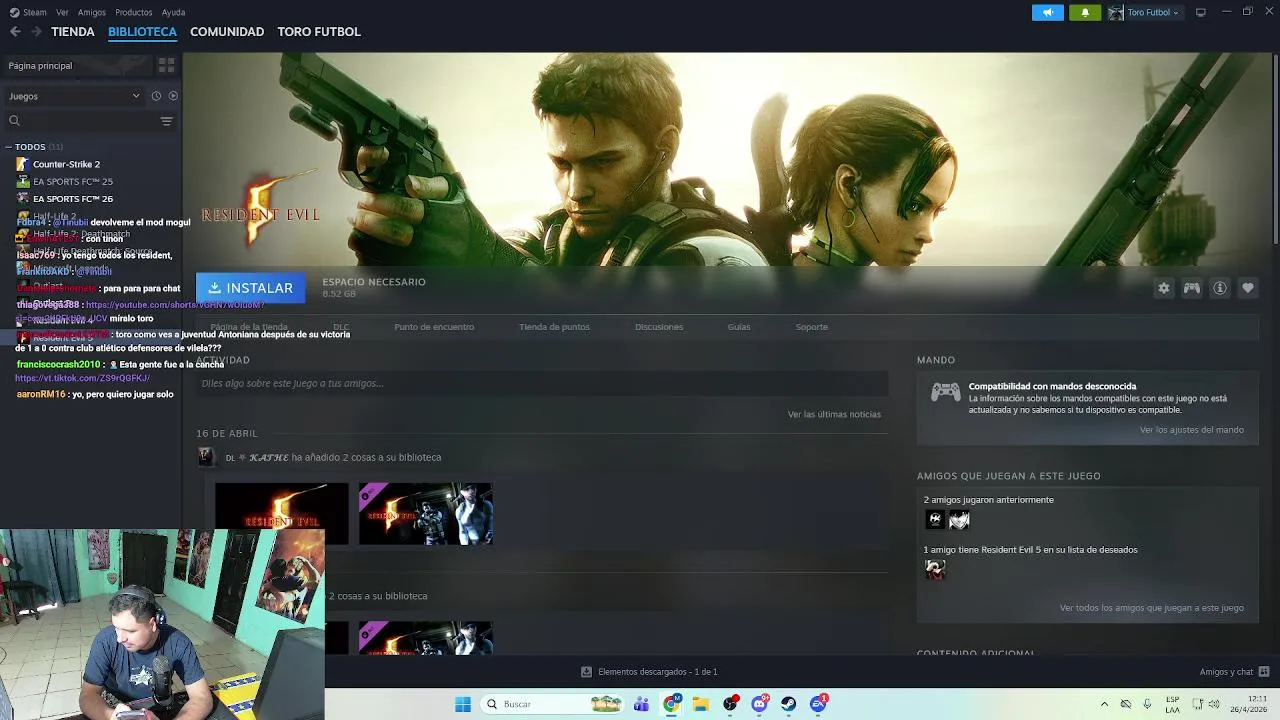The height and width of the screenshot is (720, 1280).
Task: Open game information icon
Action: pos(1220,288)
